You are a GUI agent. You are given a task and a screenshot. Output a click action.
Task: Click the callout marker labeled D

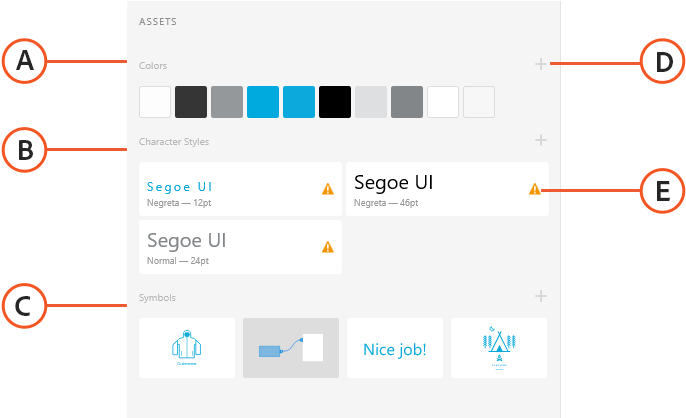[x=662, y=64]
